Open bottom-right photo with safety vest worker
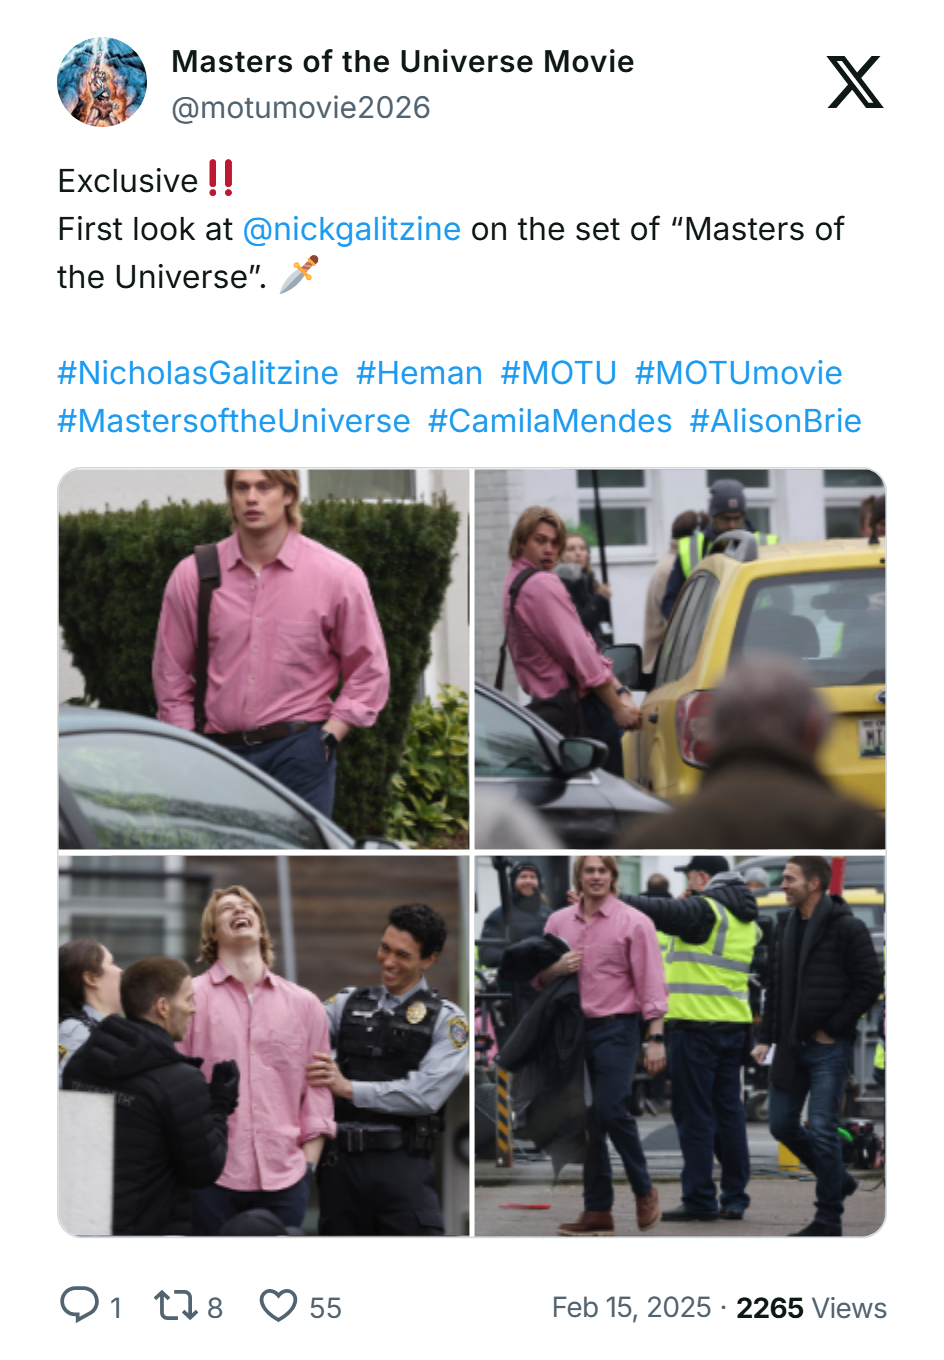This screenshot has height=1360, width=944. point(680,1045)
